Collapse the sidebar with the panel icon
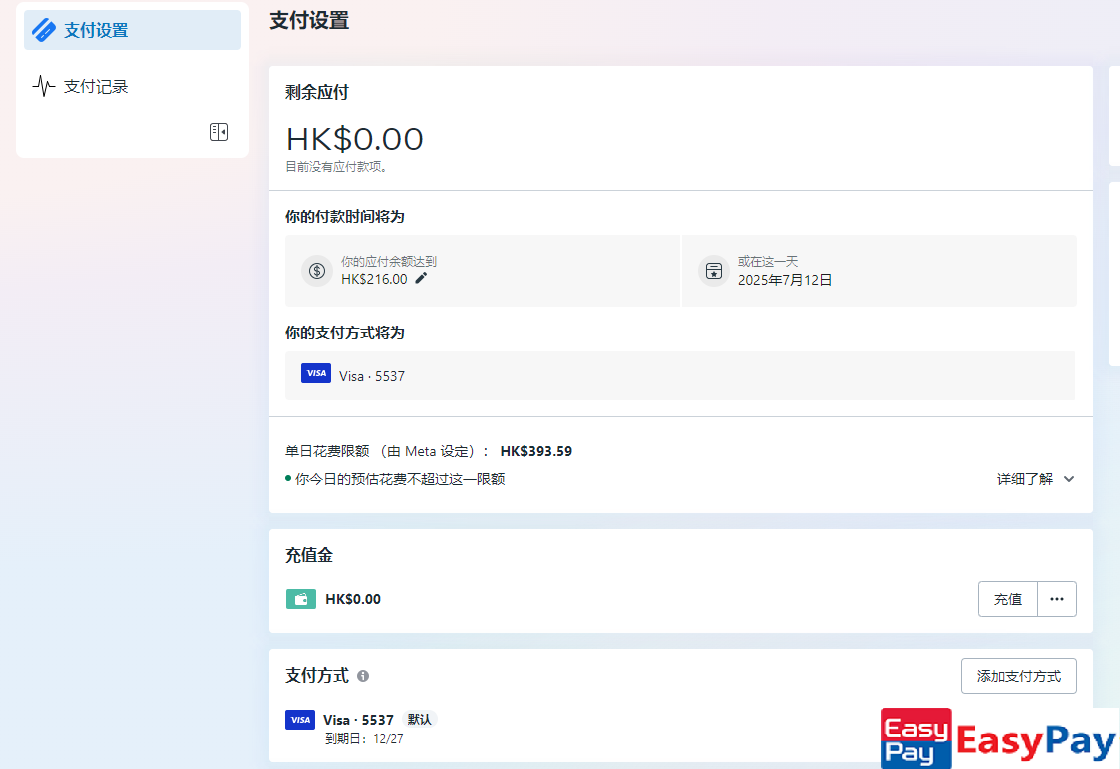The image size is (1120, 769). pos(219,132)
